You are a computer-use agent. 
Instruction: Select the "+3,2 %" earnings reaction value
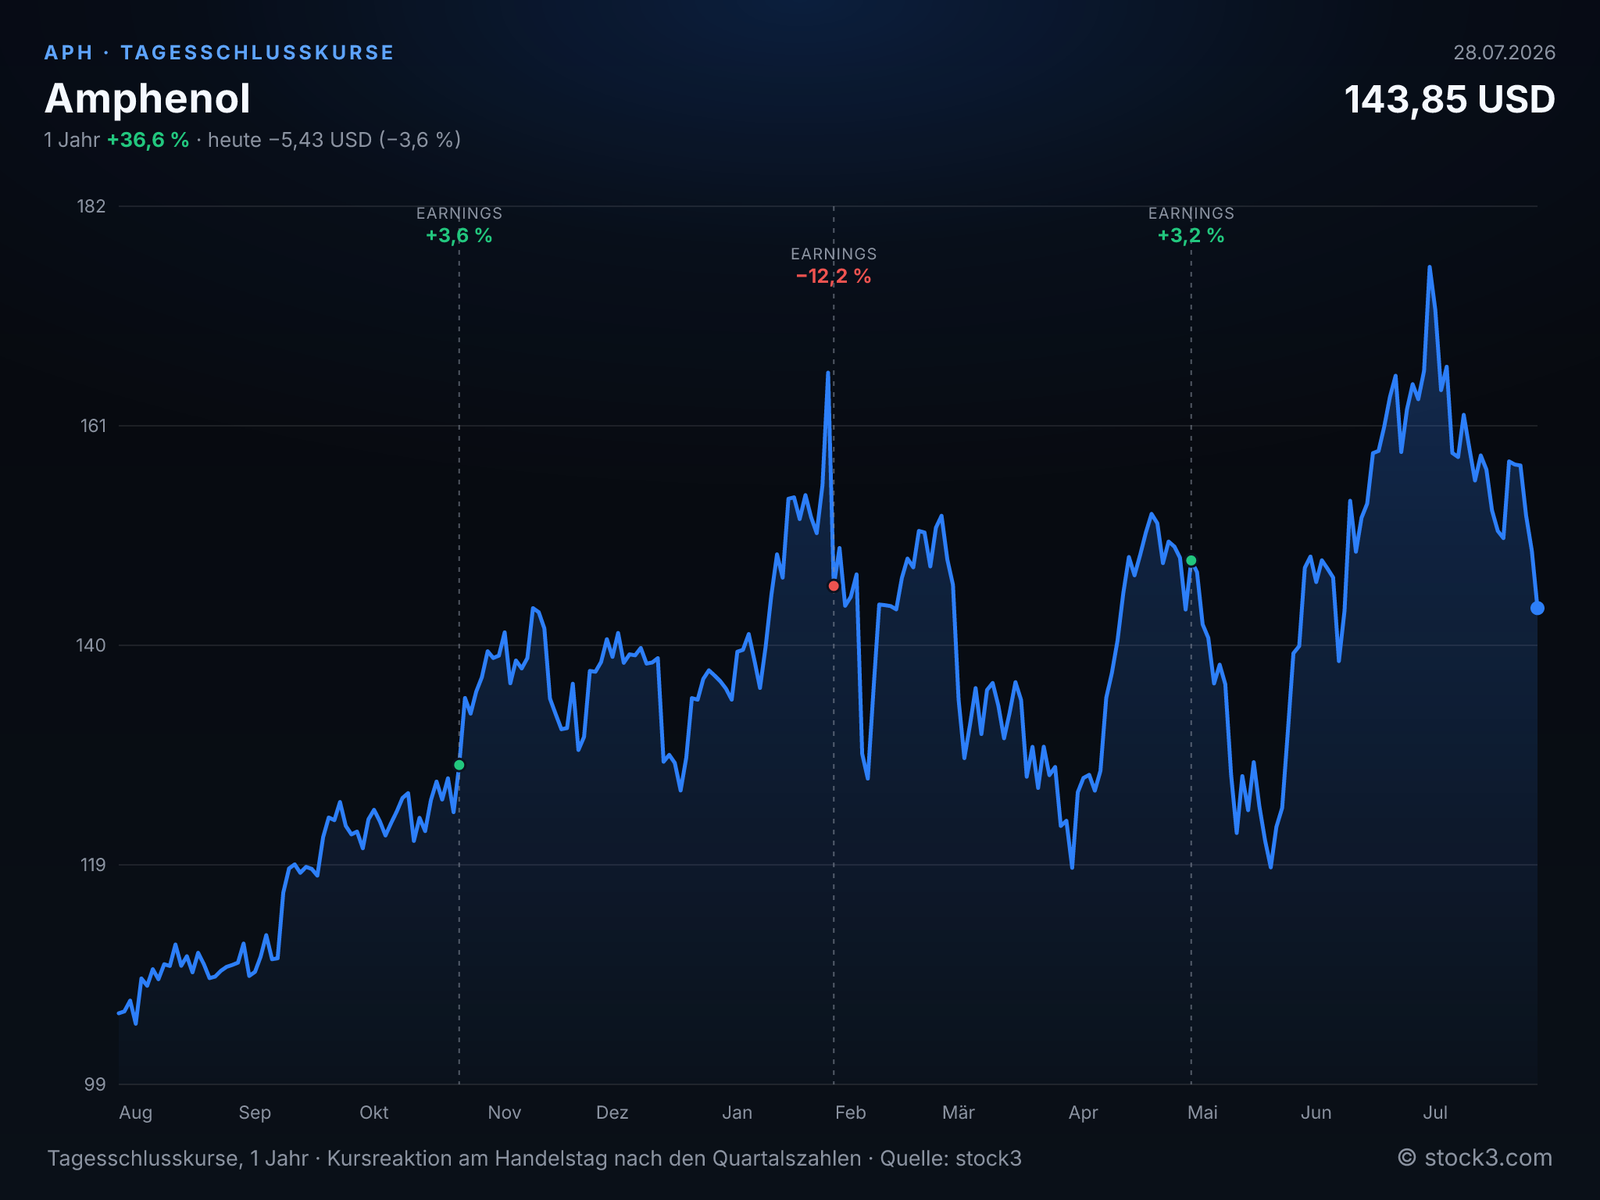[1191, 236]
